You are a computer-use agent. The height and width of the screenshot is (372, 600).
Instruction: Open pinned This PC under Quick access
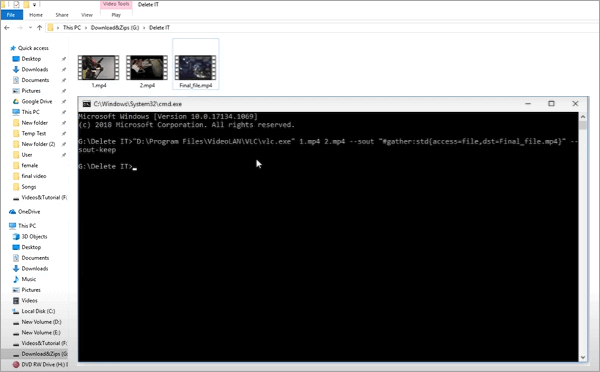coord(30,112)
